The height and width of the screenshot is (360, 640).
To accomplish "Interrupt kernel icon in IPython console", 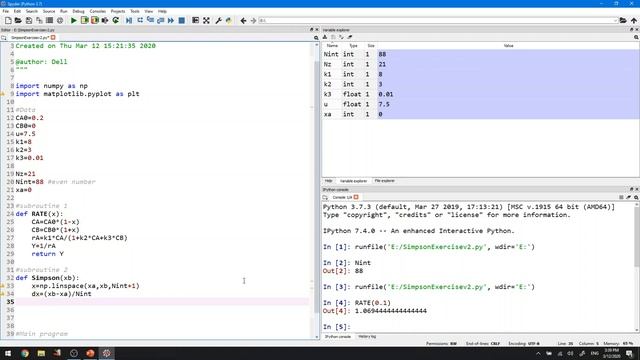I will pos(621,197).
